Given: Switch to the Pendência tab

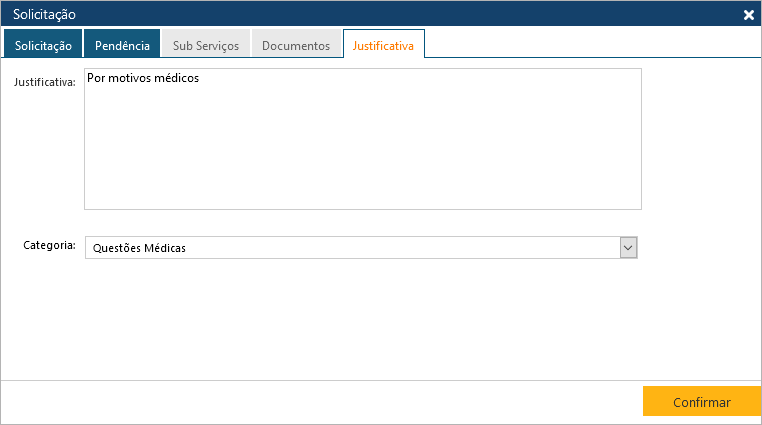Looking at the screenshot, I should click(122, 45).
